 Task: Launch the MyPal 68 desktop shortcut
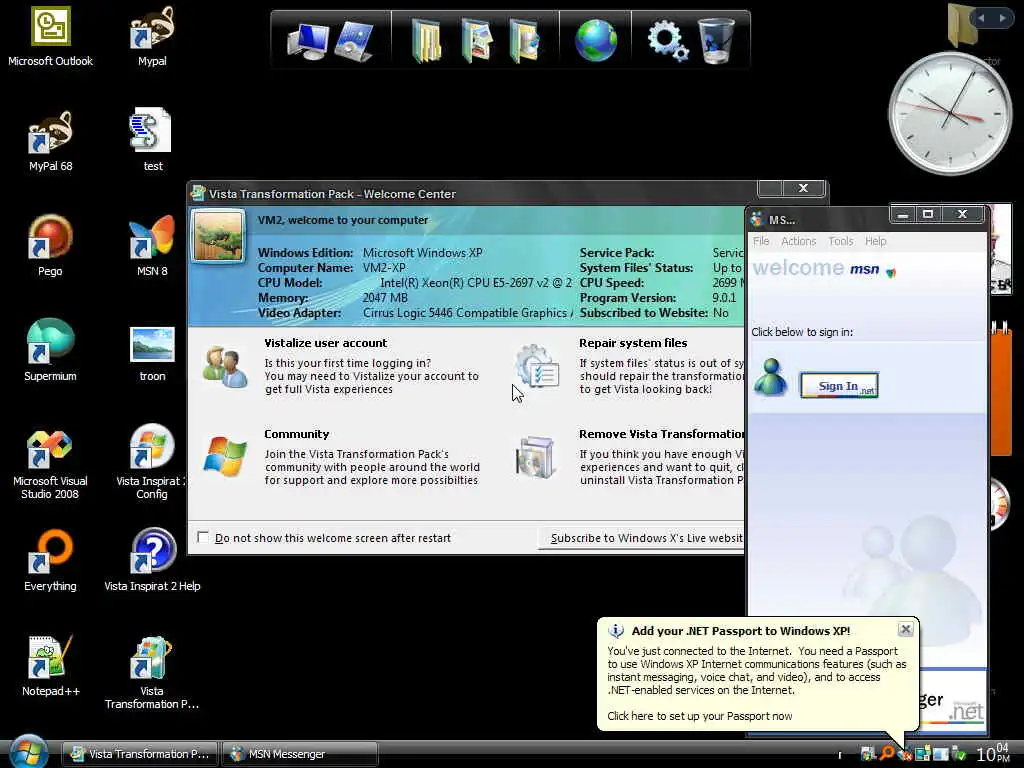click(x=50, y=141)
